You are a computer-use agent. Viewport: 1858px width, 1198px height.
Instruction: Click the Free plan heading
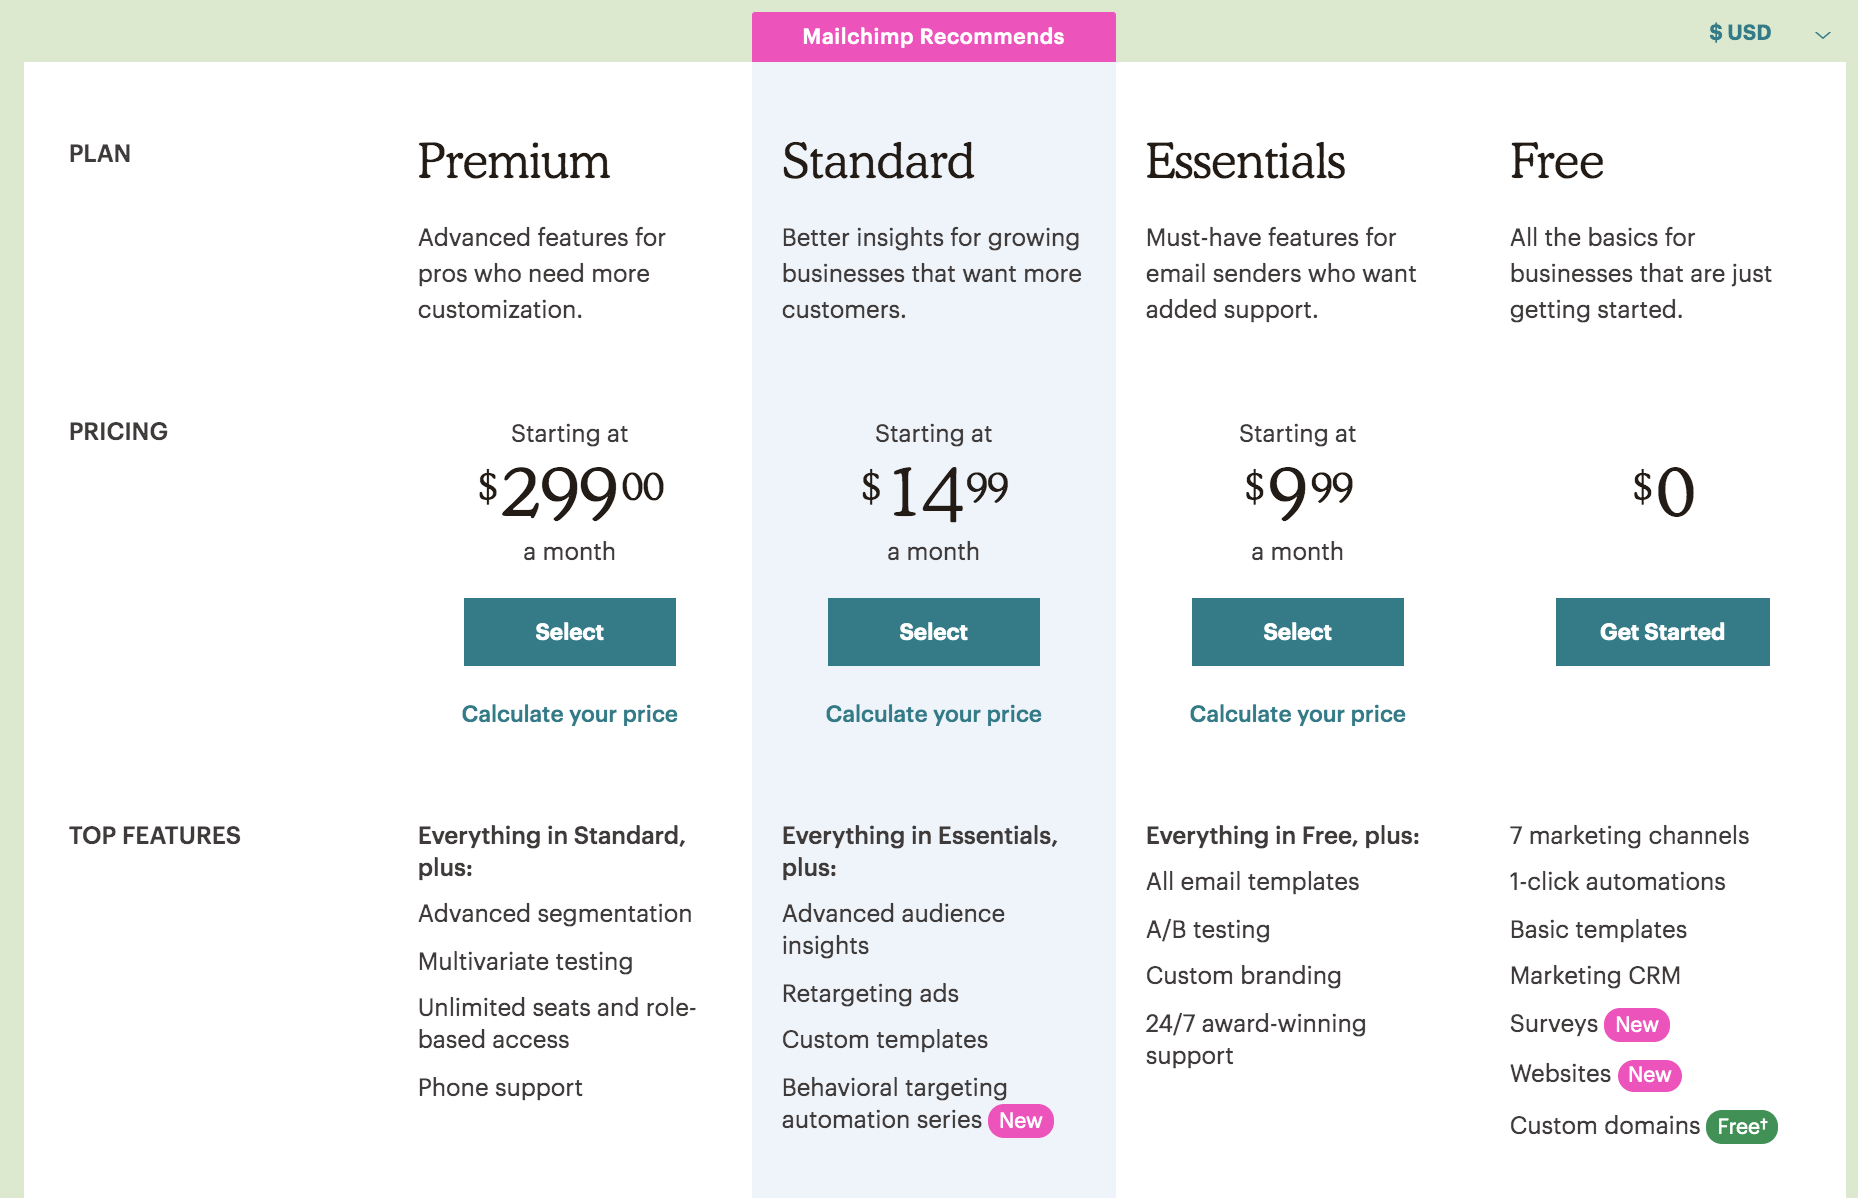click(x=1557, y=162)
